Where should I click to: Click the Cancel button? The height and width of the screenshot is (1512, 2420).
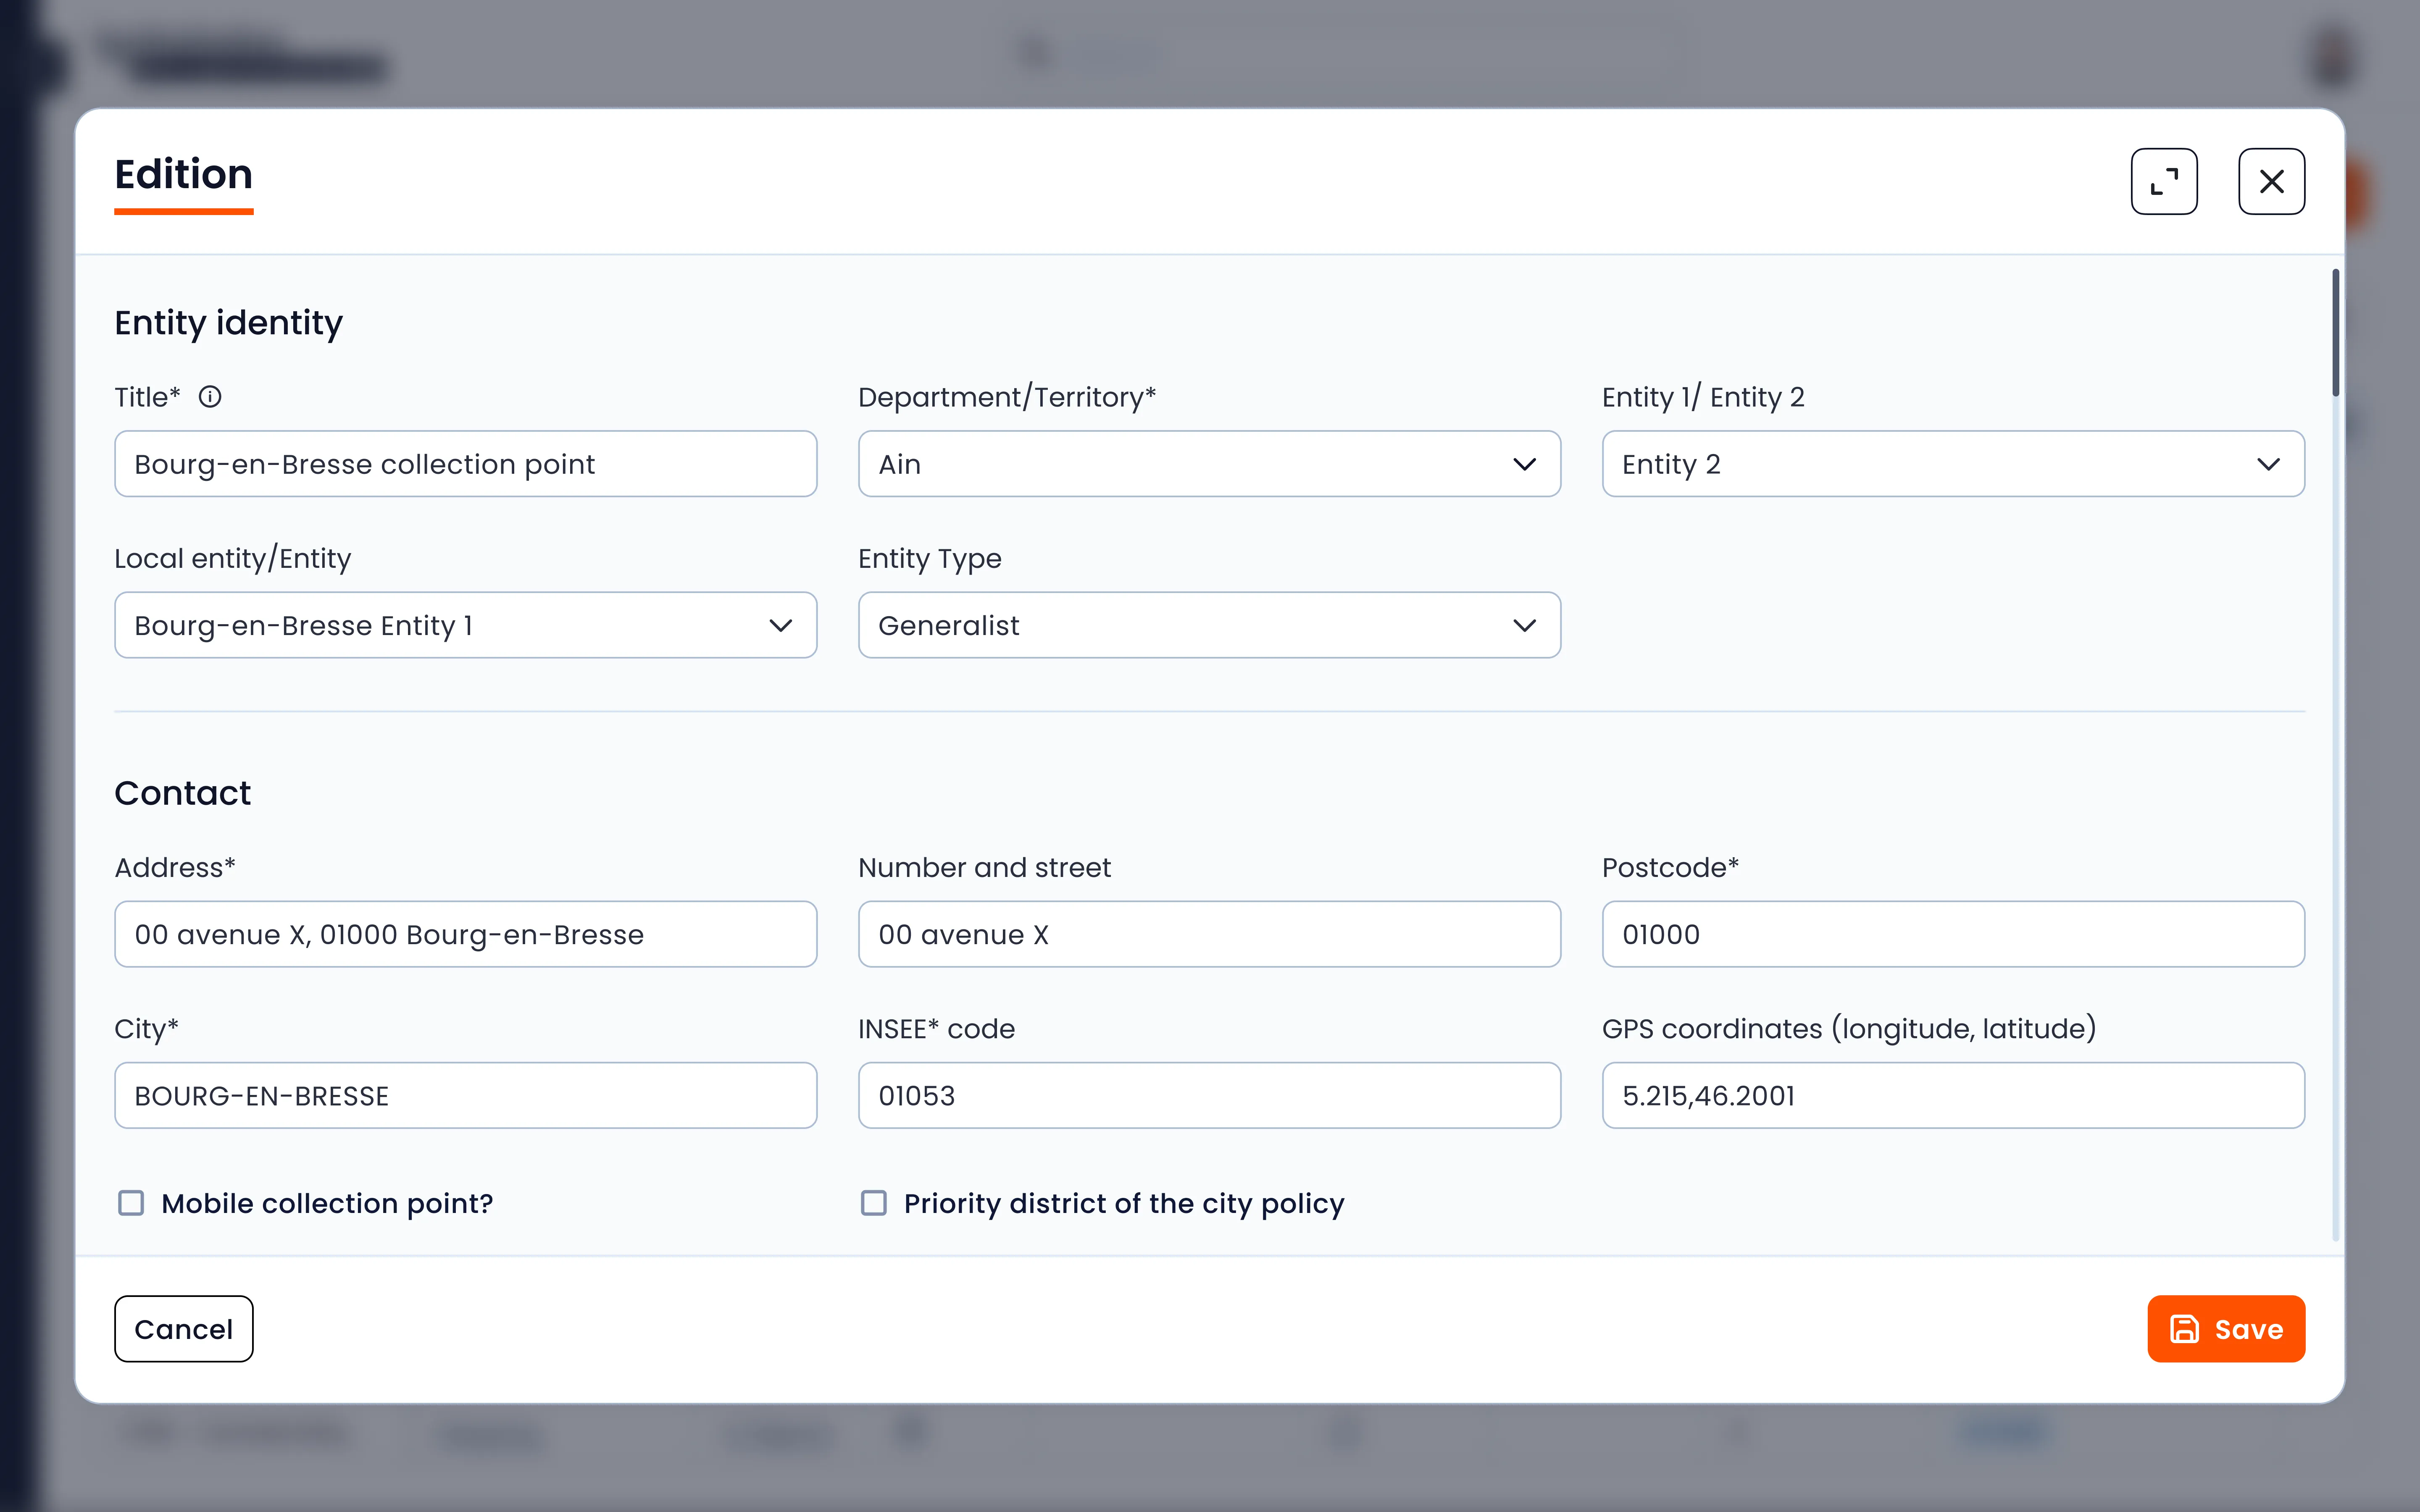point(184,1329)
